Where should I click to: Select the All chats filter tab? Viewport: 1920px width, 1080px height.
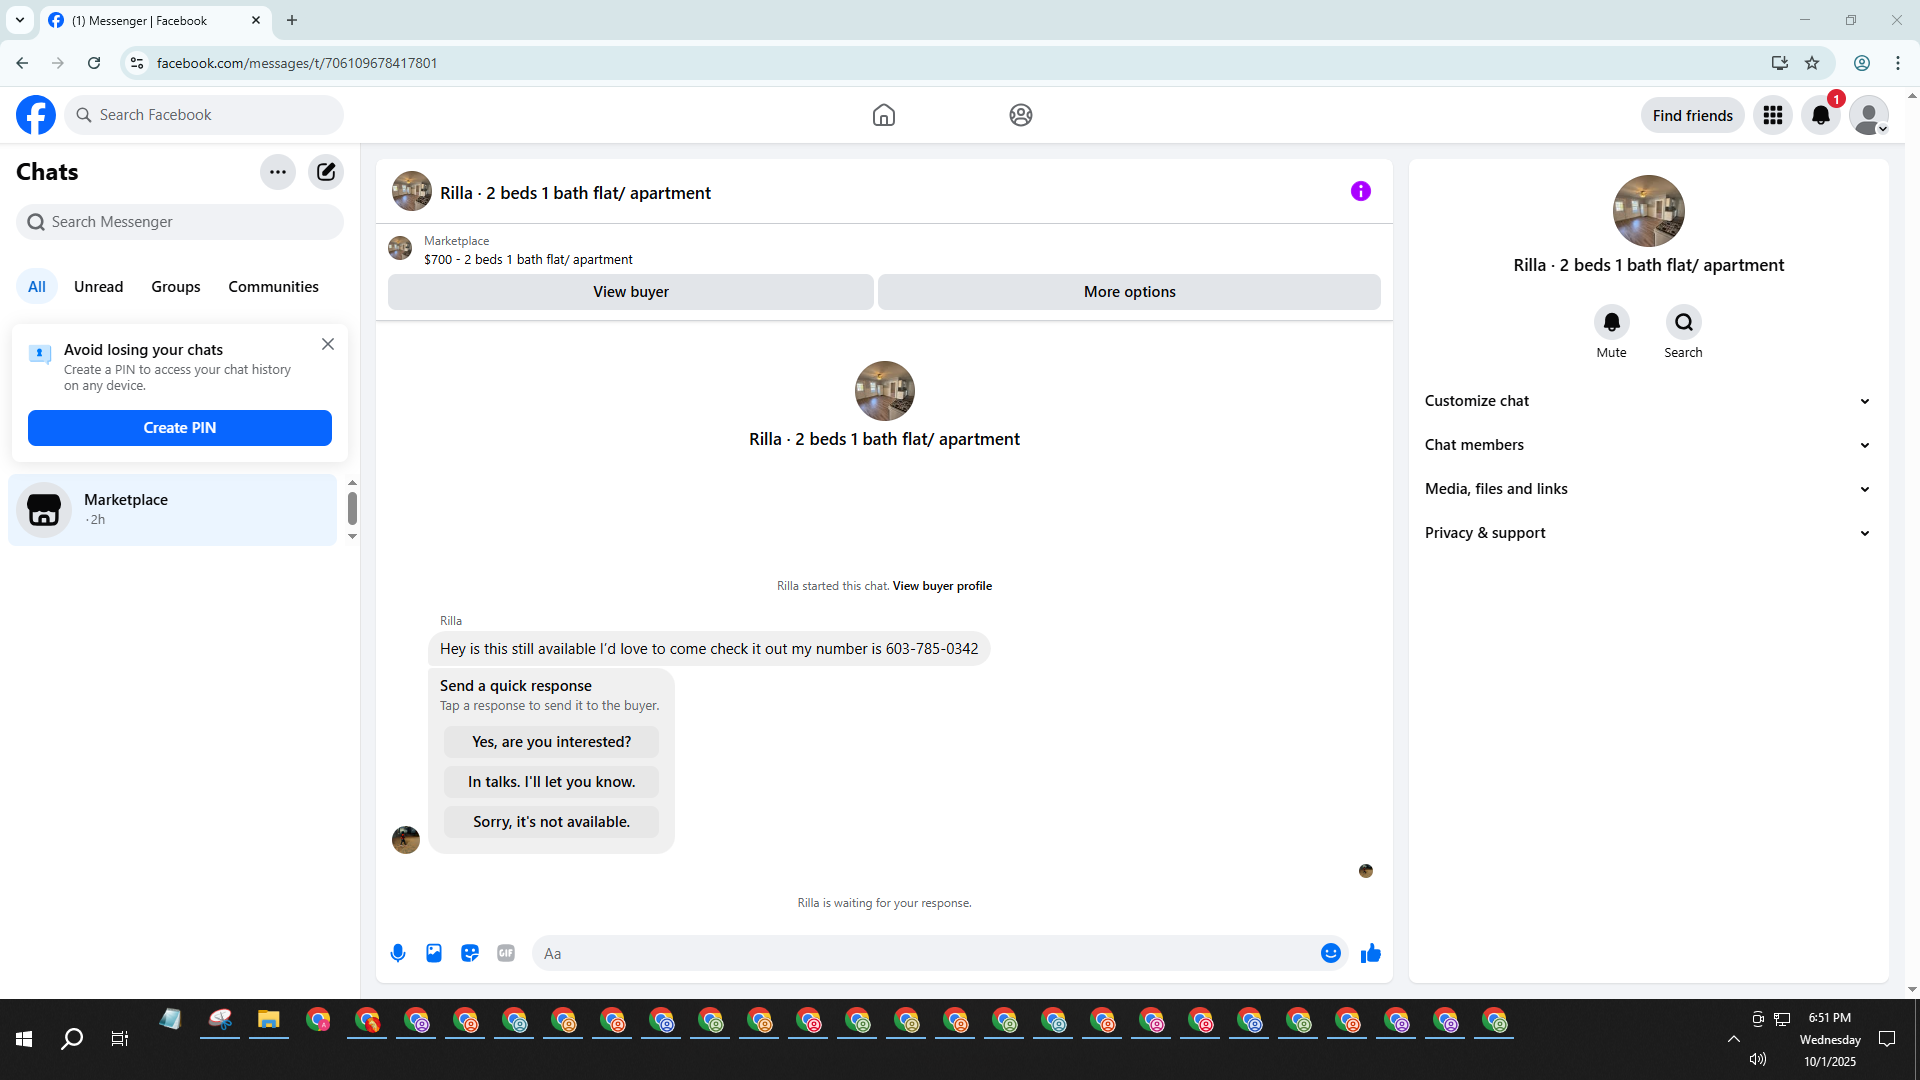click(x=37, y=287)
